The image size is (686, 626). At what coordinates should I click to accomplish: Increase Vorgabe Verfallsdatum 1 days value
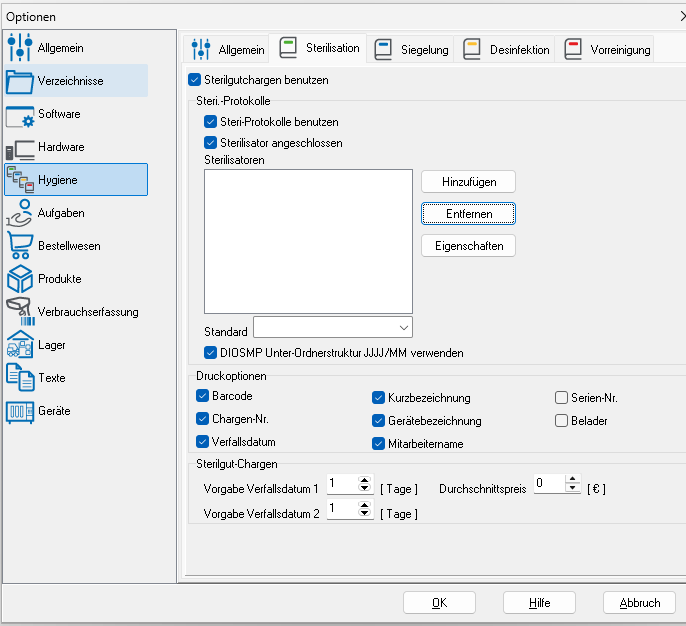pos(365,479)
